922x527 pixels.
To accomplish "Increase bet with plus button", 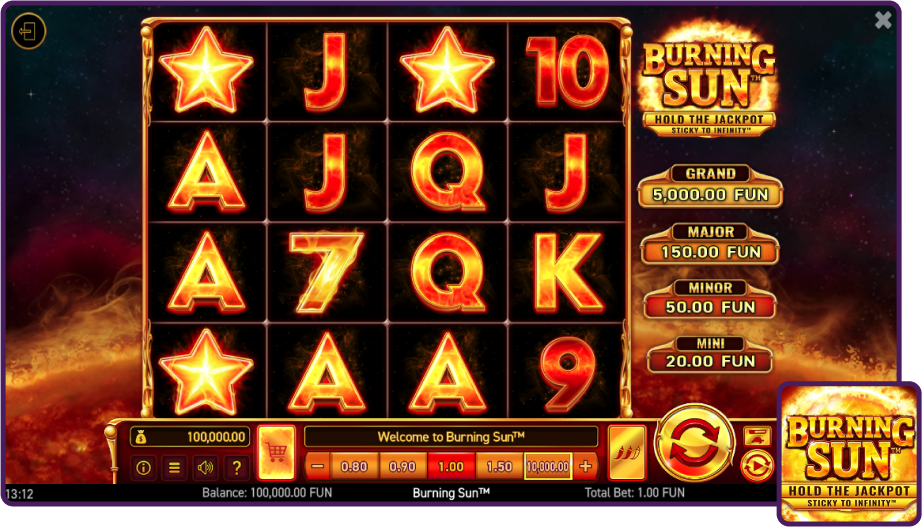I will (585, 466).
